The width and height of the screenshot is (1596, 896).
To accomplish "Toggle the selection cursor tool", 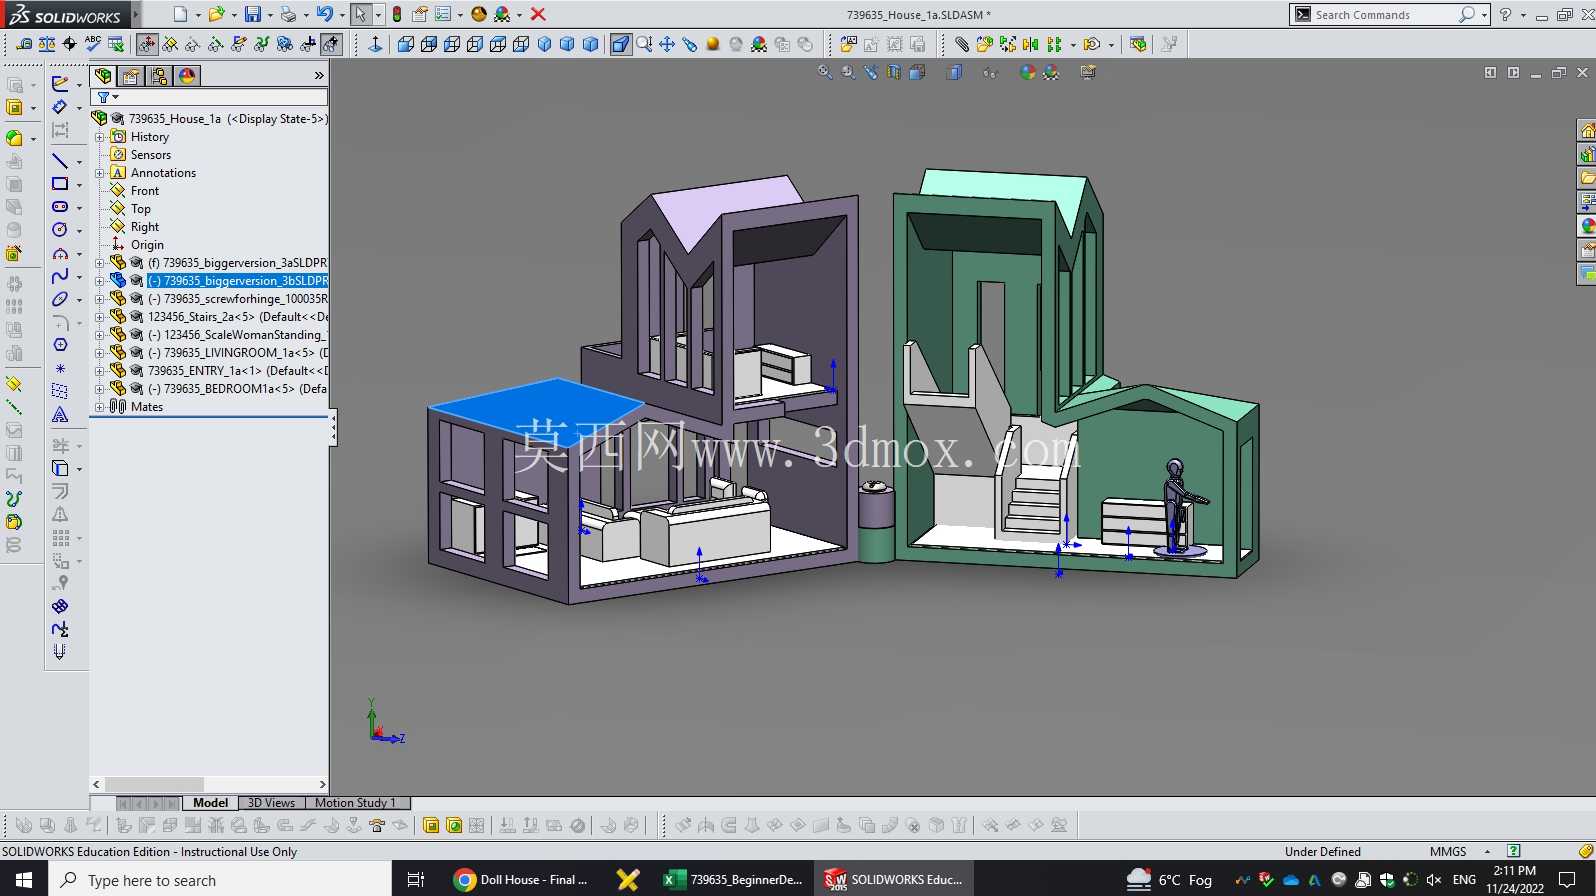I will [360, 14].
